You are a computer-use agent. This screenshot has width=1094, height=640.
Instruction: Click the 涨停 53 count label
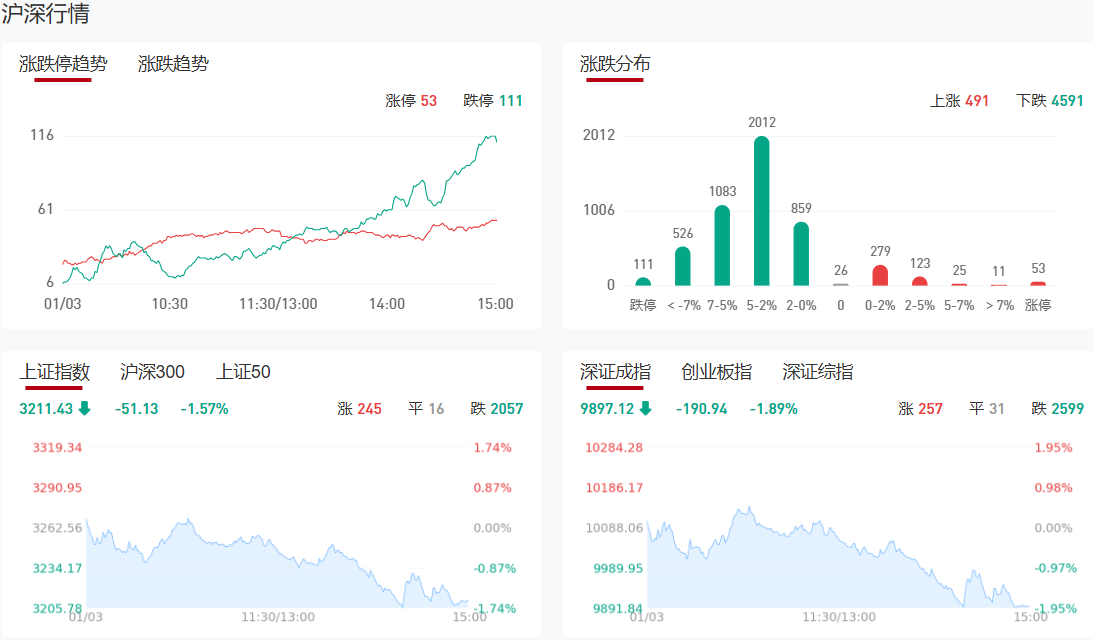(x=411, y=101)
